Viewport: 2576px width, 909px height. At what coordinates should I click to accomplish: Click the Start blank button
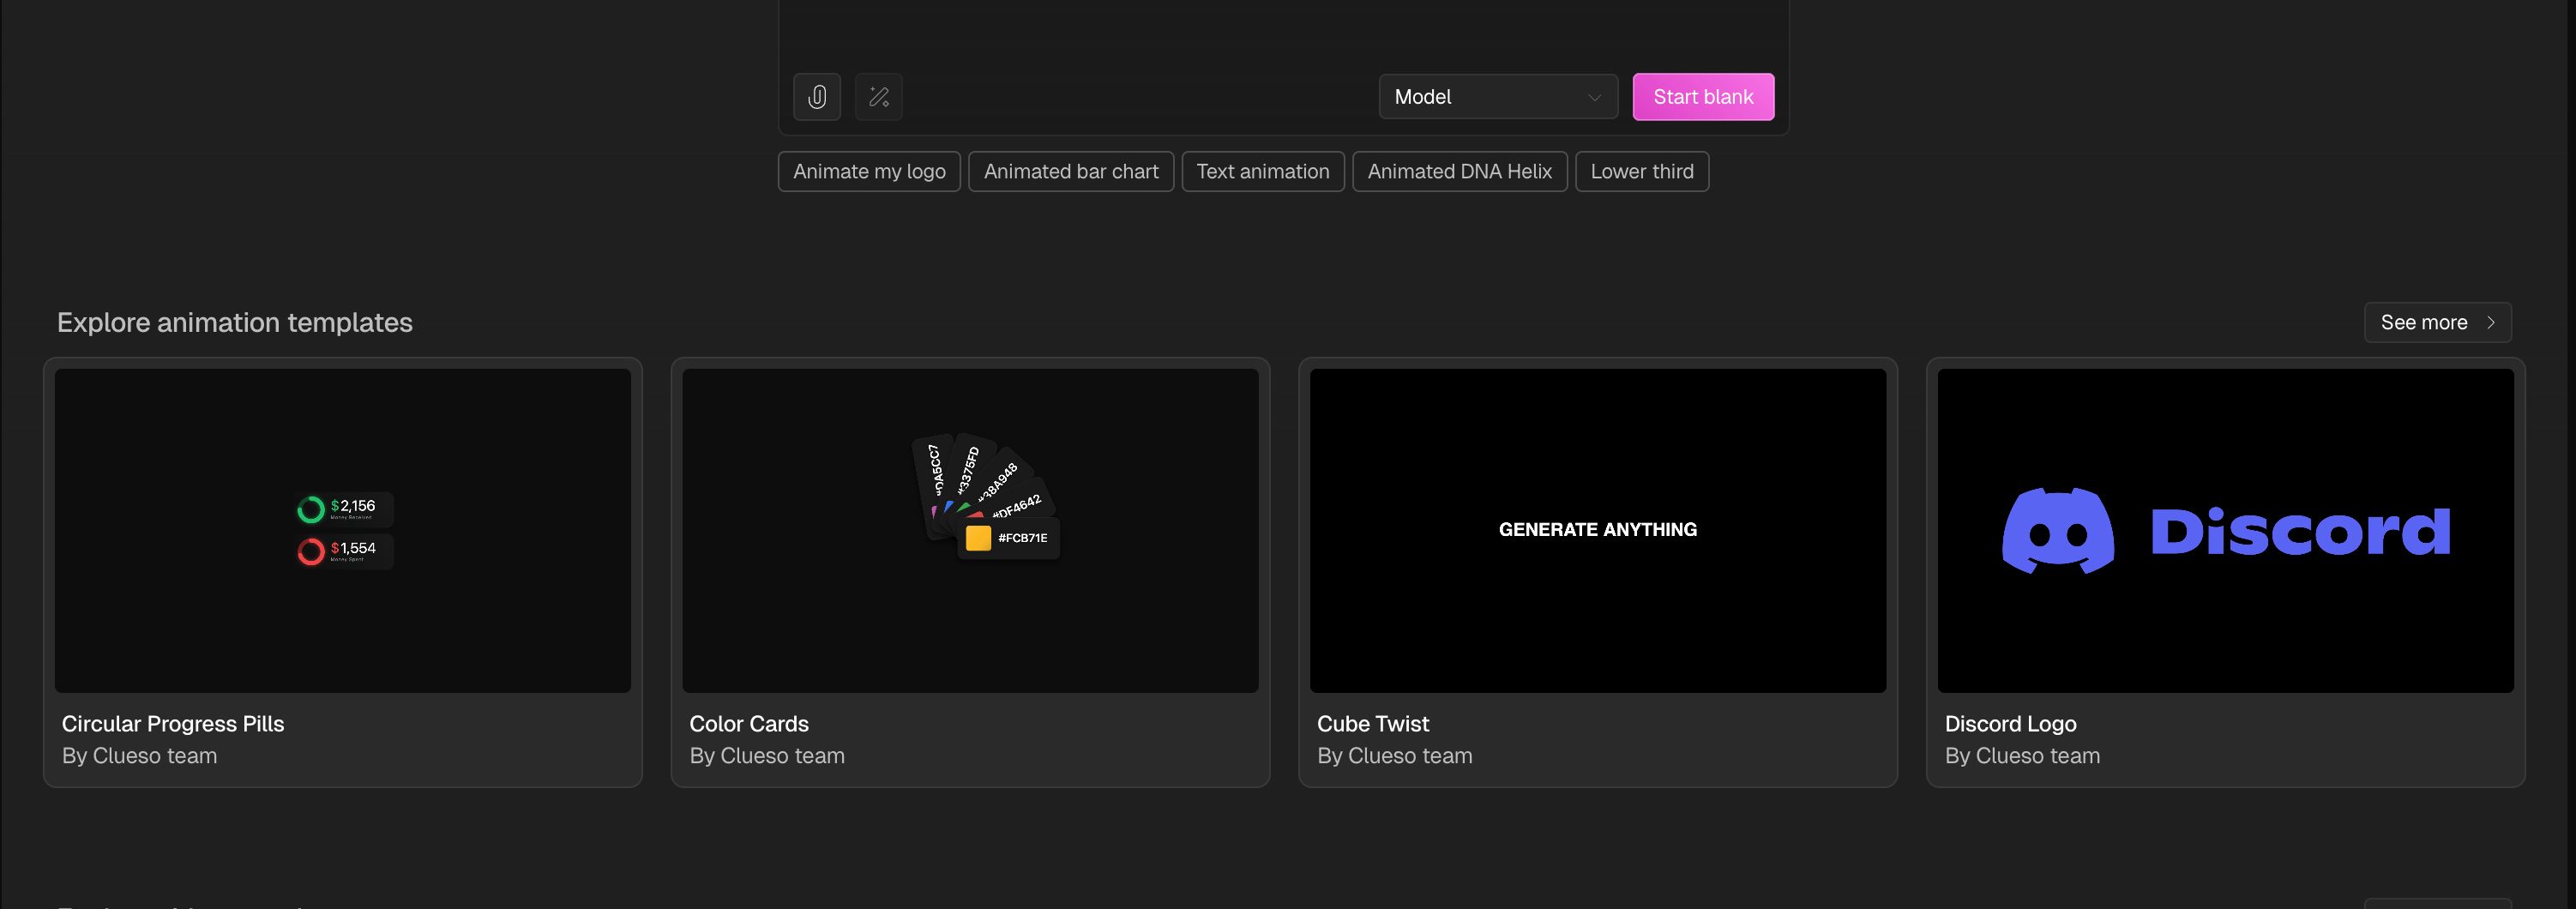coord(1703,97)
